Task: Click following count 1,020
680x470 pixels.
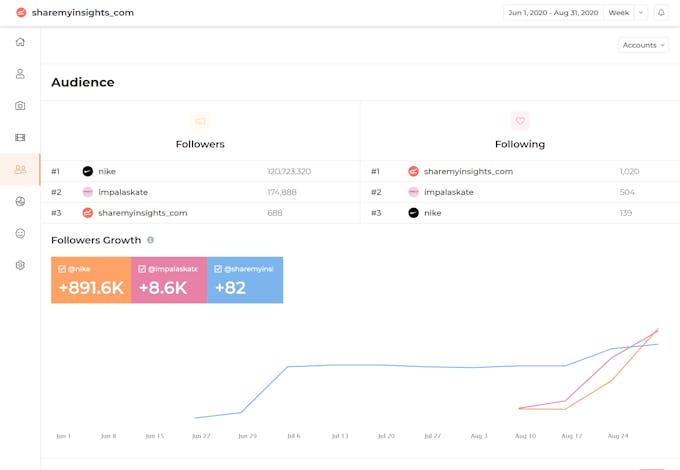Action: [x=629, y=171]
